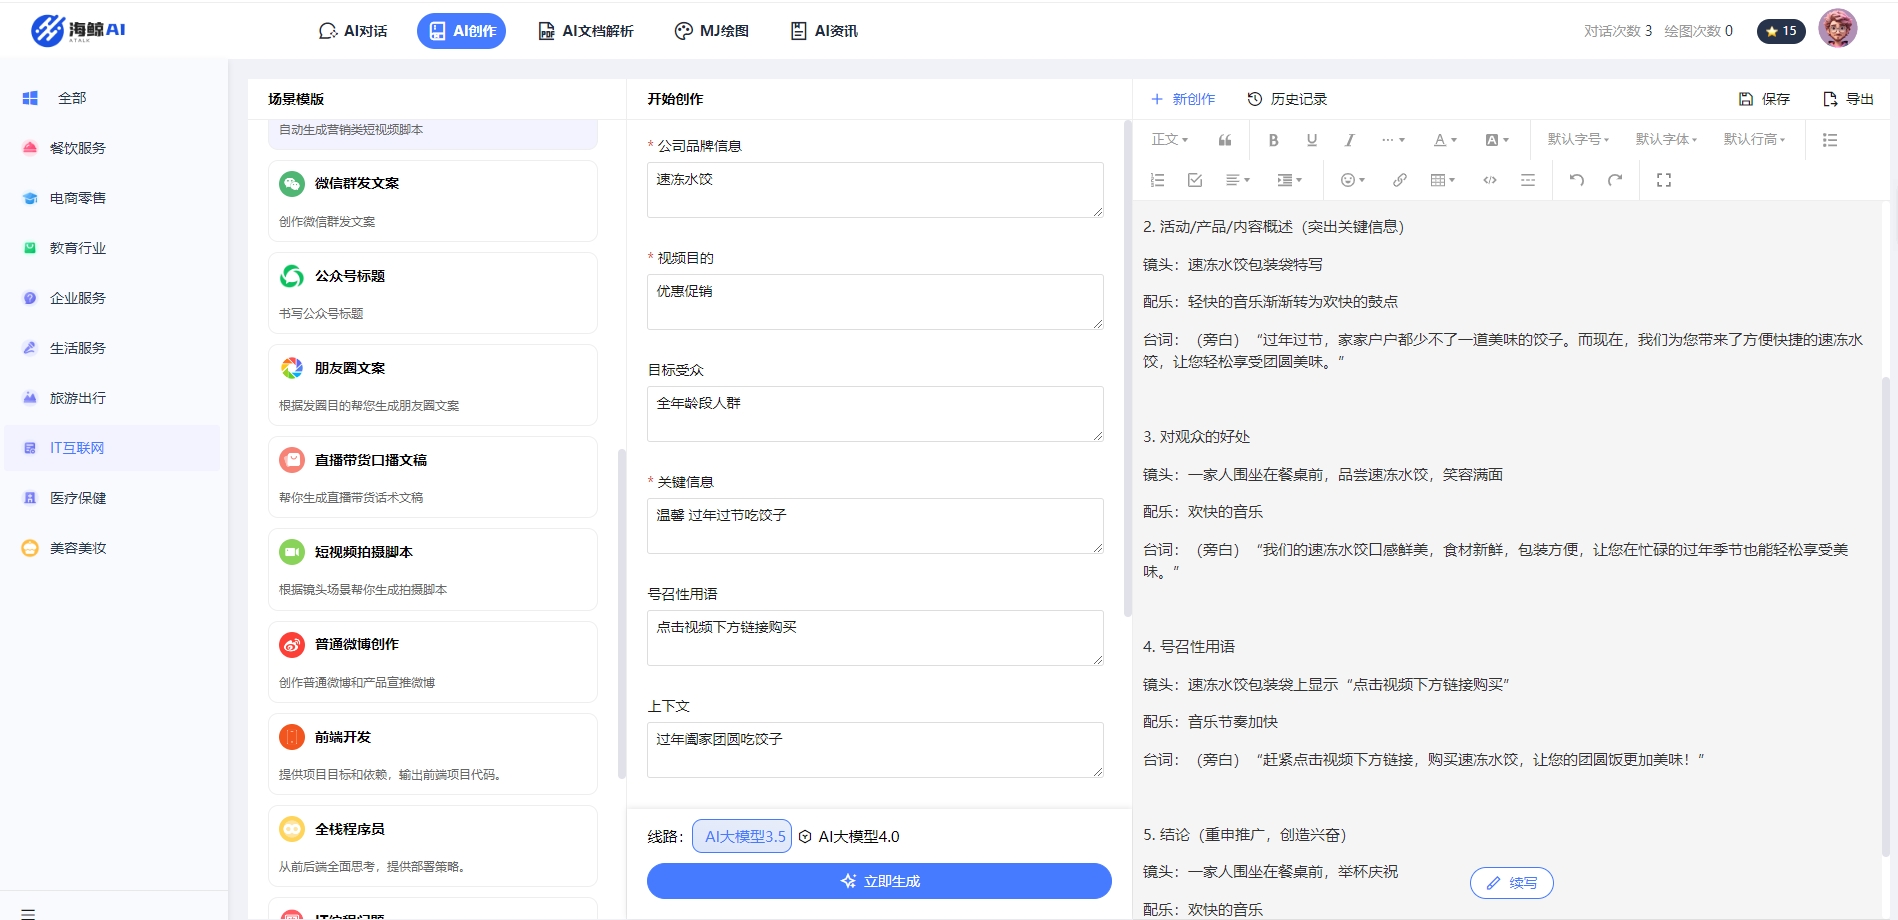Select the AI大模型4.0 route option

click(x=850, y=836)
